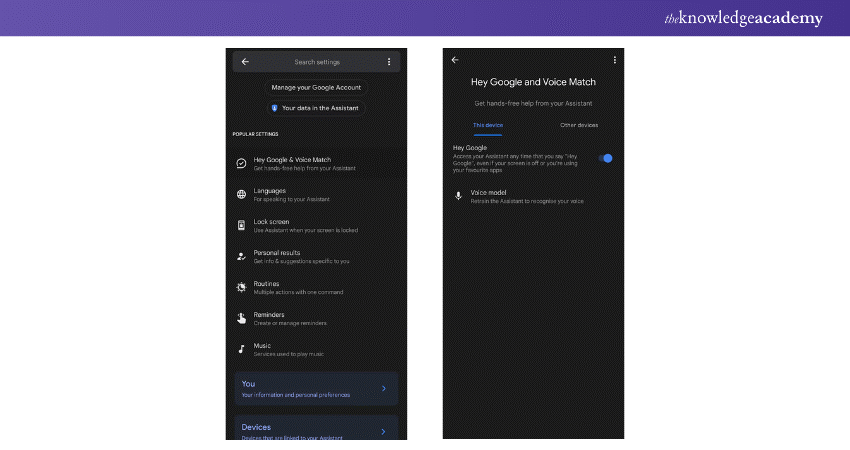
Task: Open three-dot menu in Search settings bar
Action: (x=389, y=62)
